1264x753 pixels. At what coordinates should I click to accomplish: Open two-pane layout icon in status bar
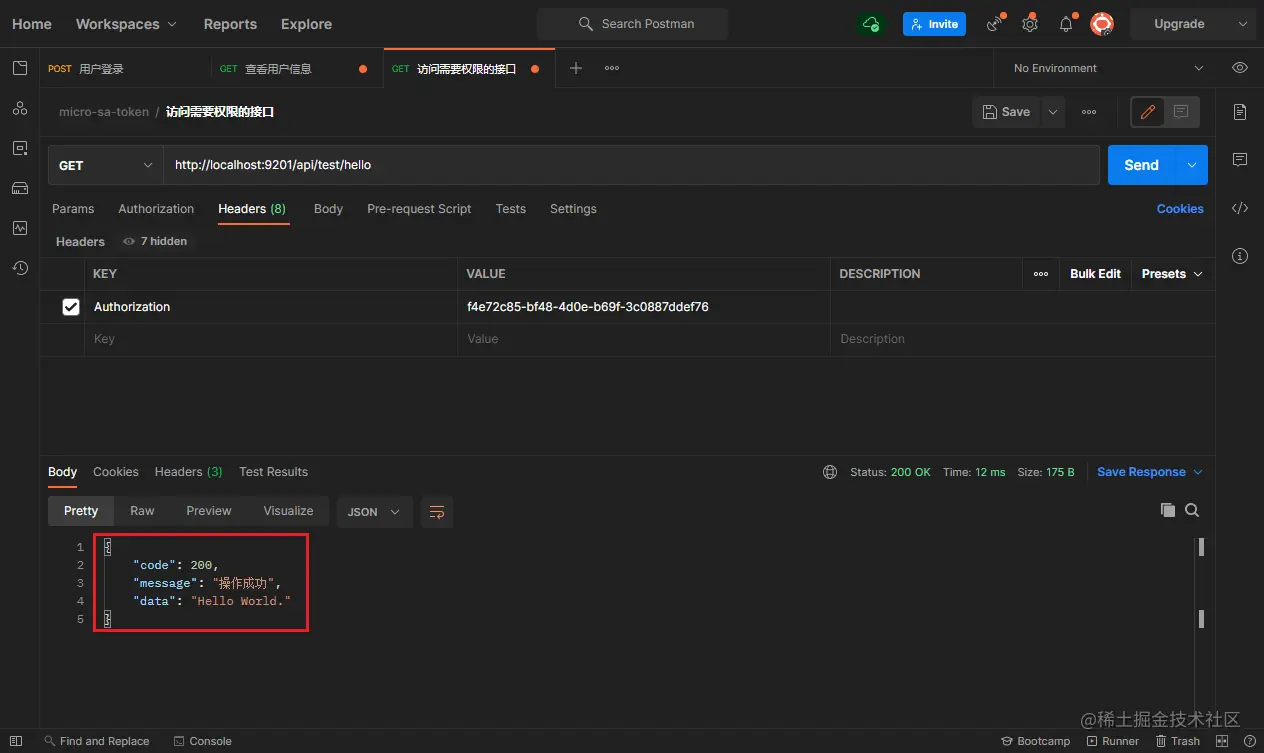(x=1222, y=741)
